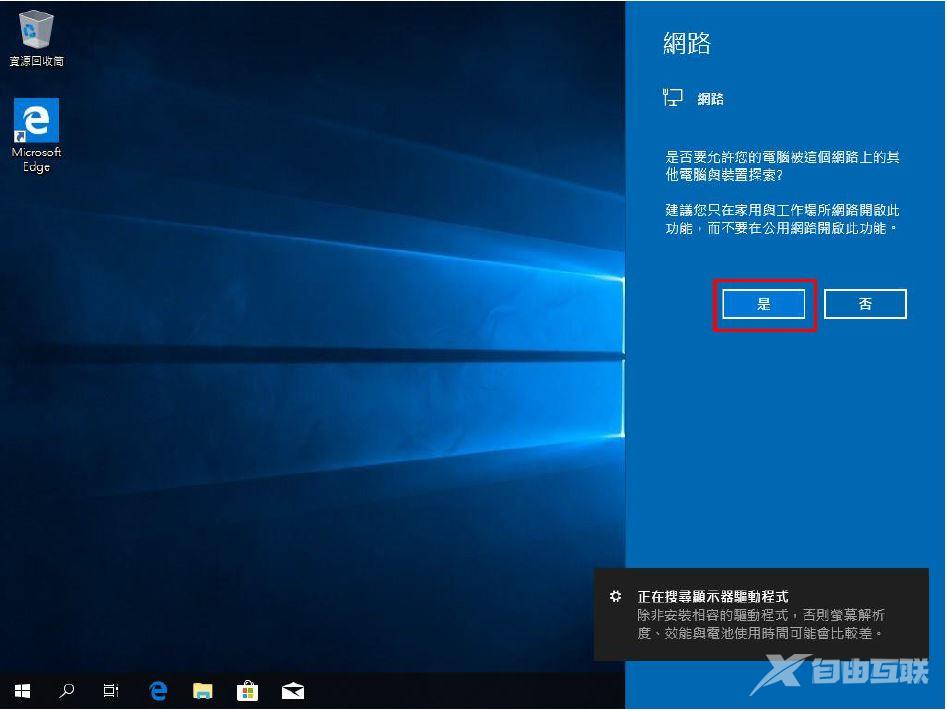Open Task View on the taskbar
The image size is (947, 711).
[x=111, y=690]
